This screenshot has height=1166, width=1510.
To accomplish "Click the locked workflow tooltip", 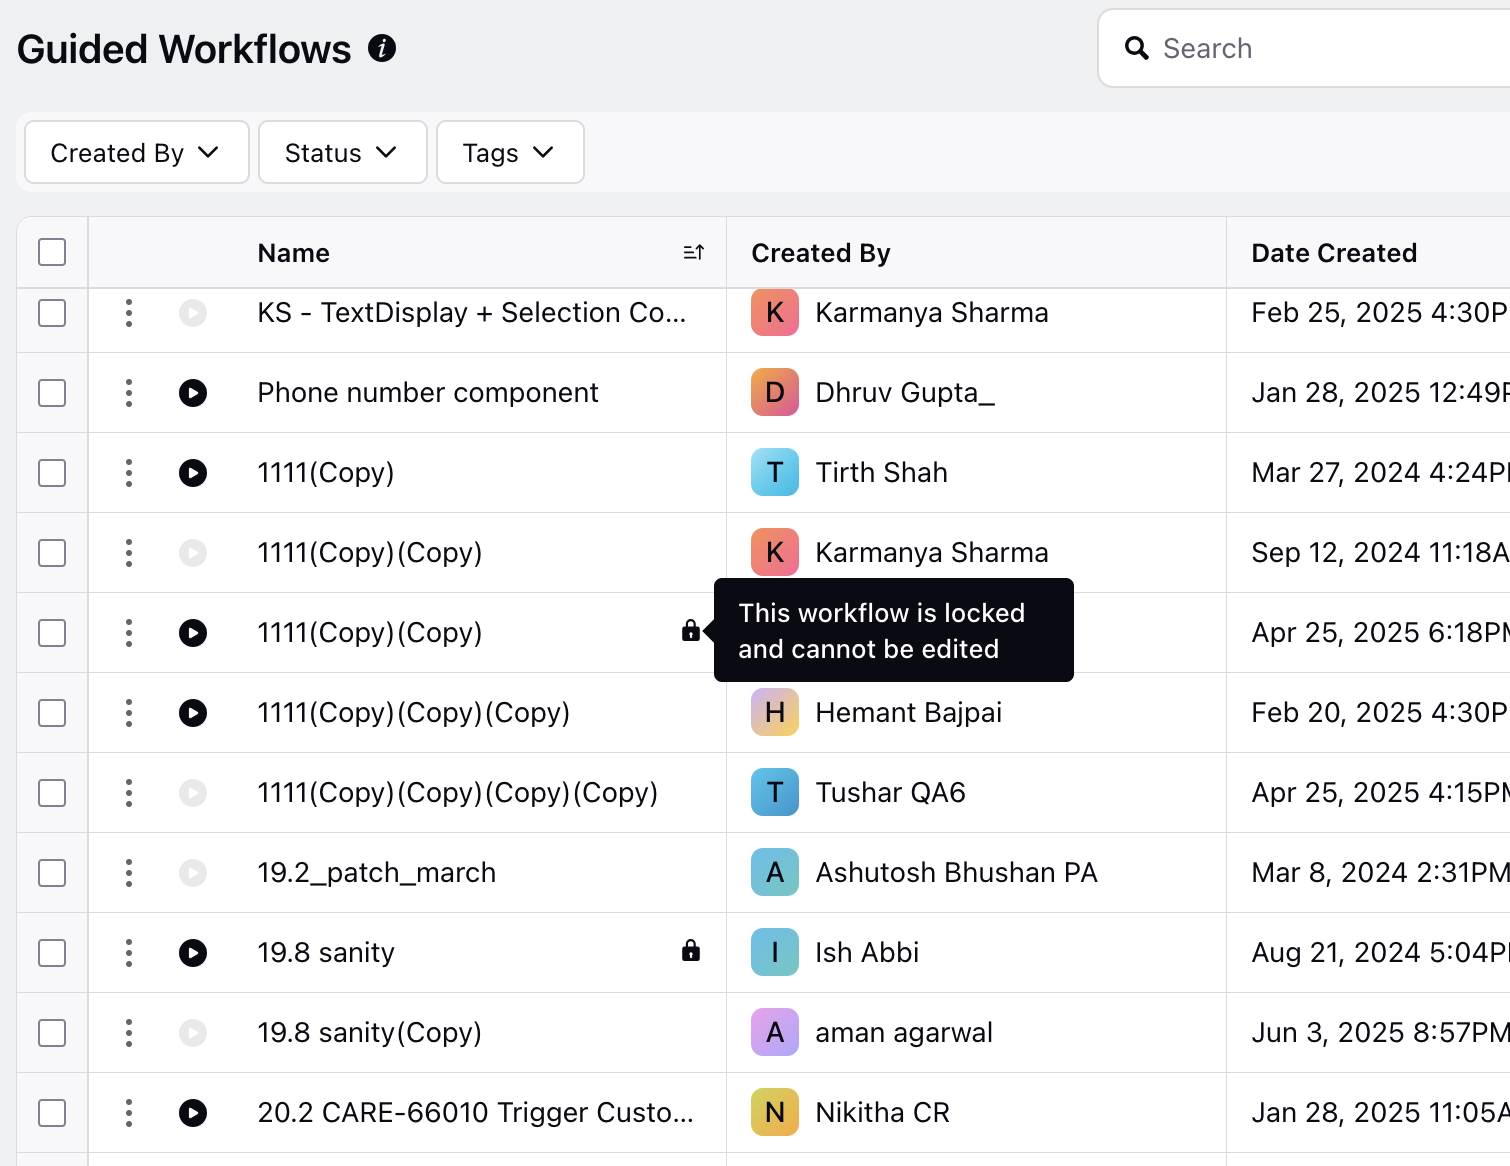I will point(894,630).
